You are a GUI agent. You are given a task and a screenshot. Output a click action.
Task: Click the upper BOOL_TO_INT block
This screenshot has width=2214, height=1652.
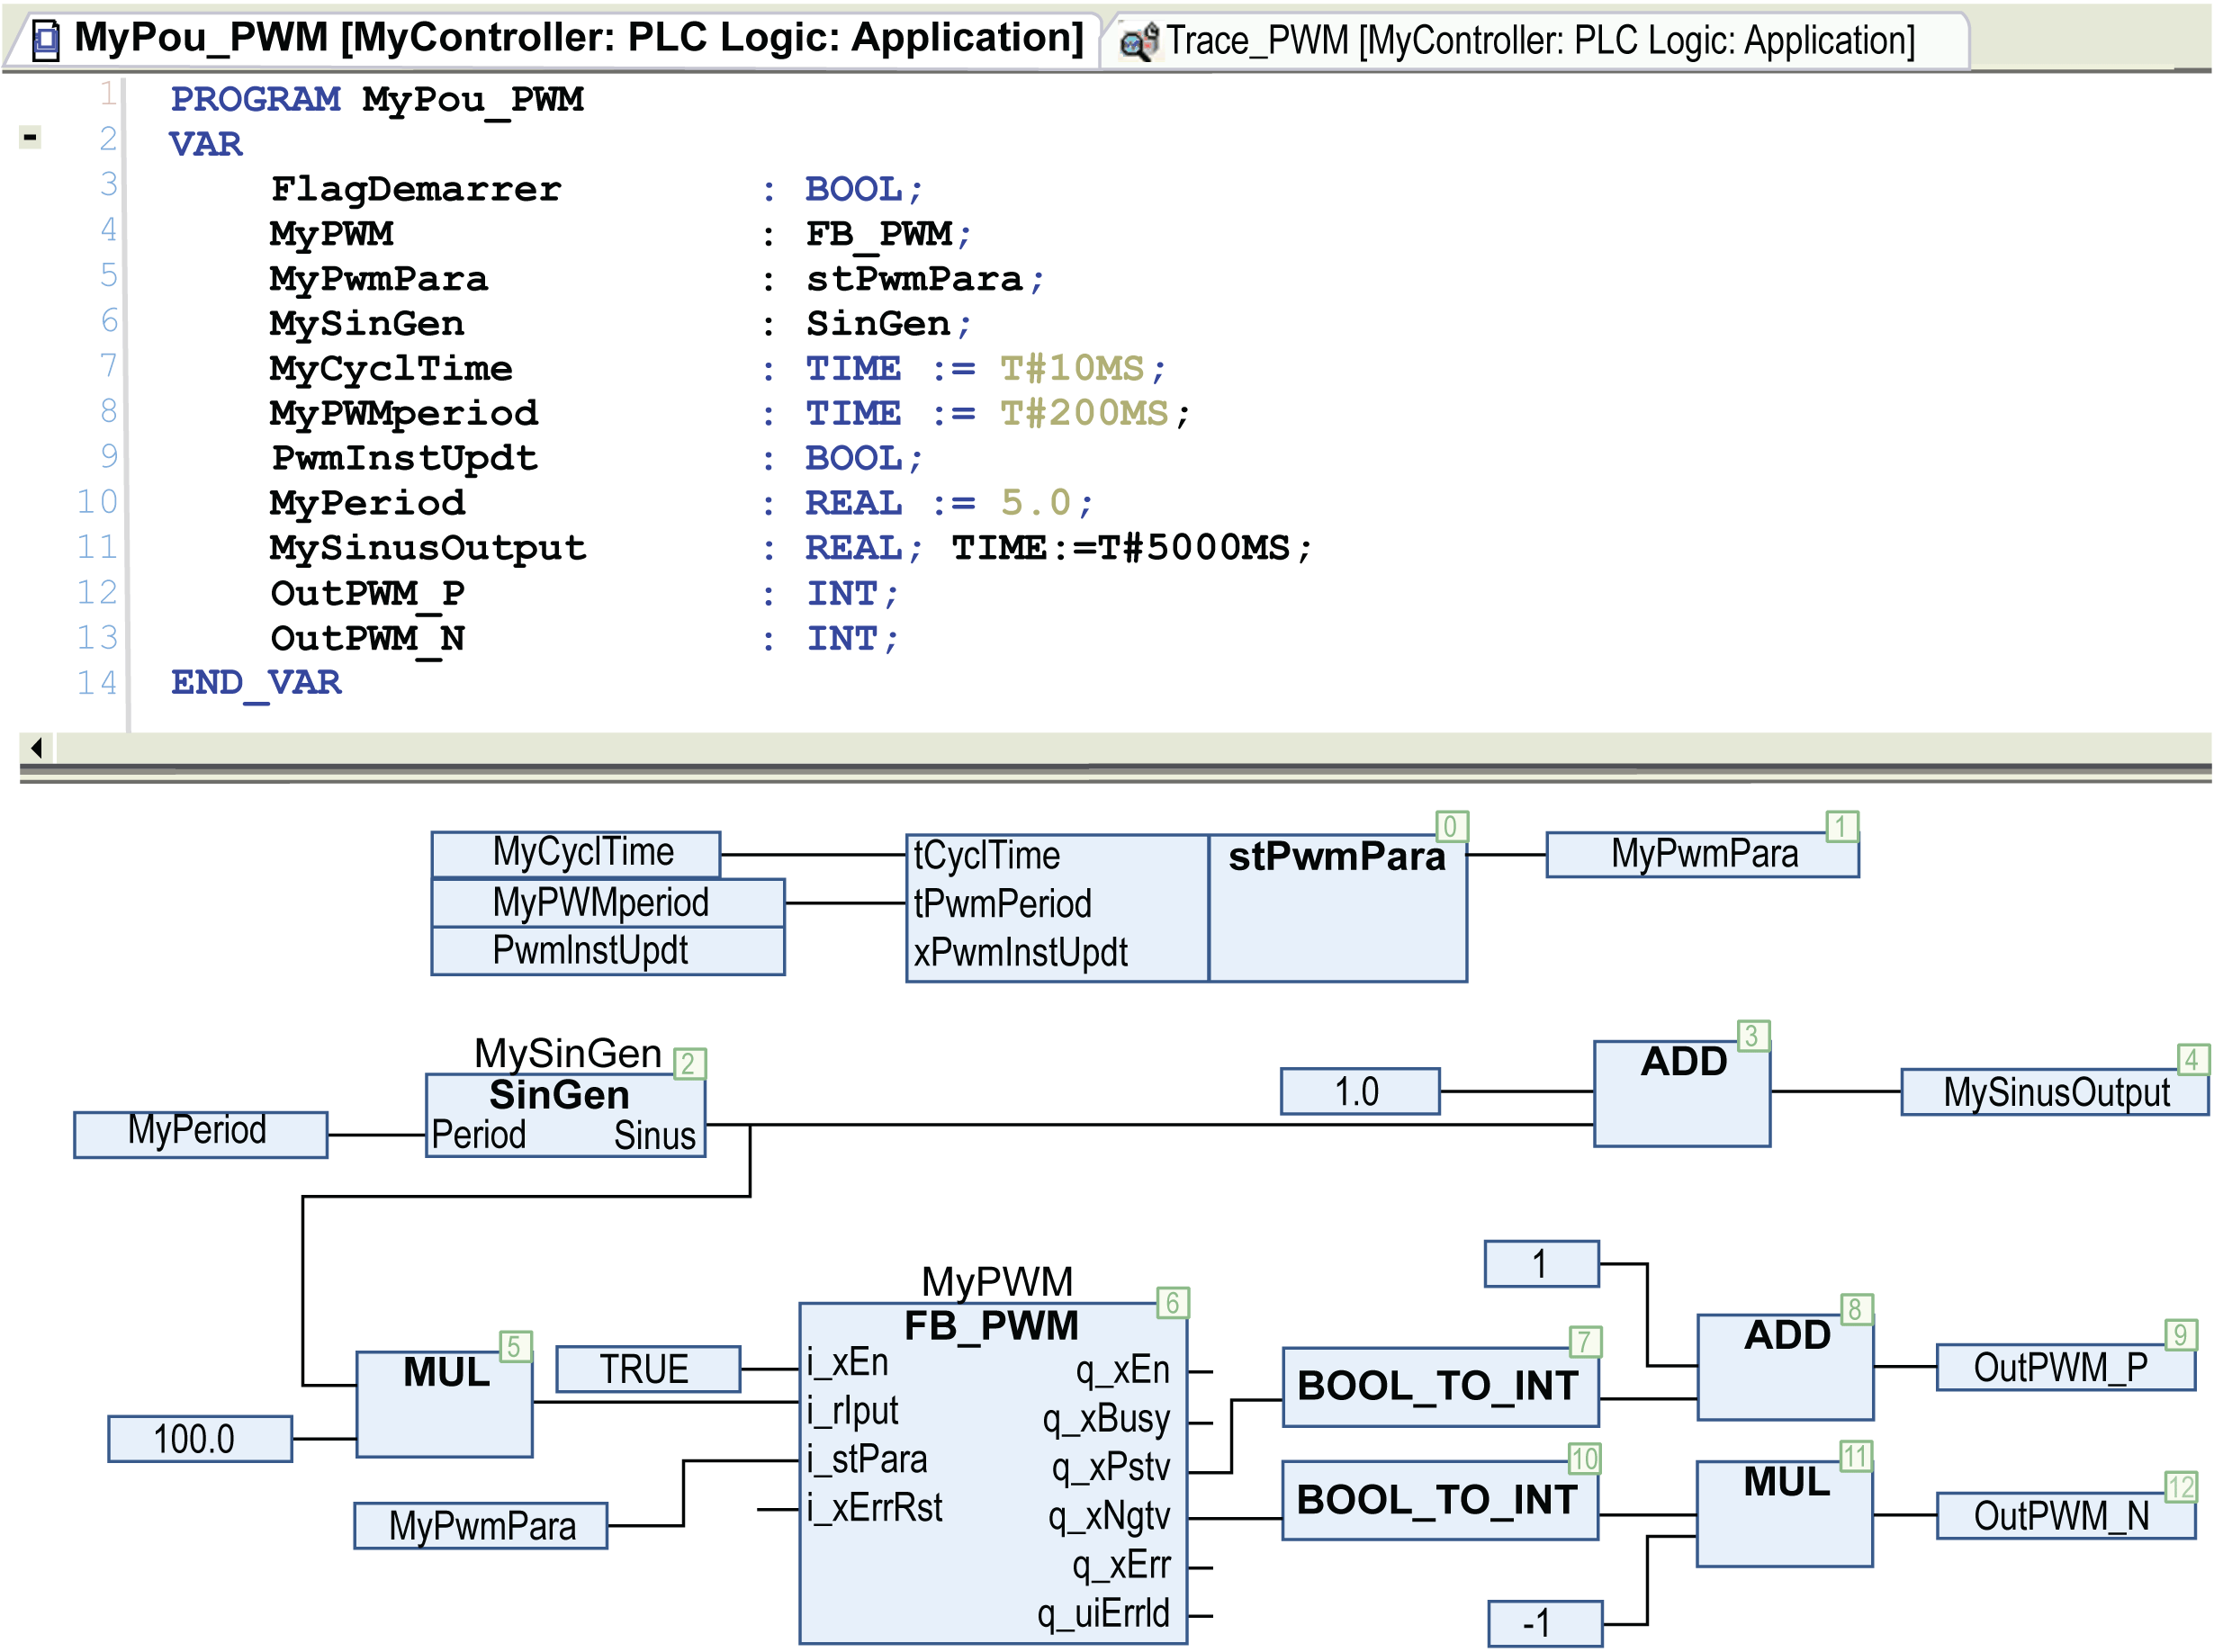[1440, 1386]
